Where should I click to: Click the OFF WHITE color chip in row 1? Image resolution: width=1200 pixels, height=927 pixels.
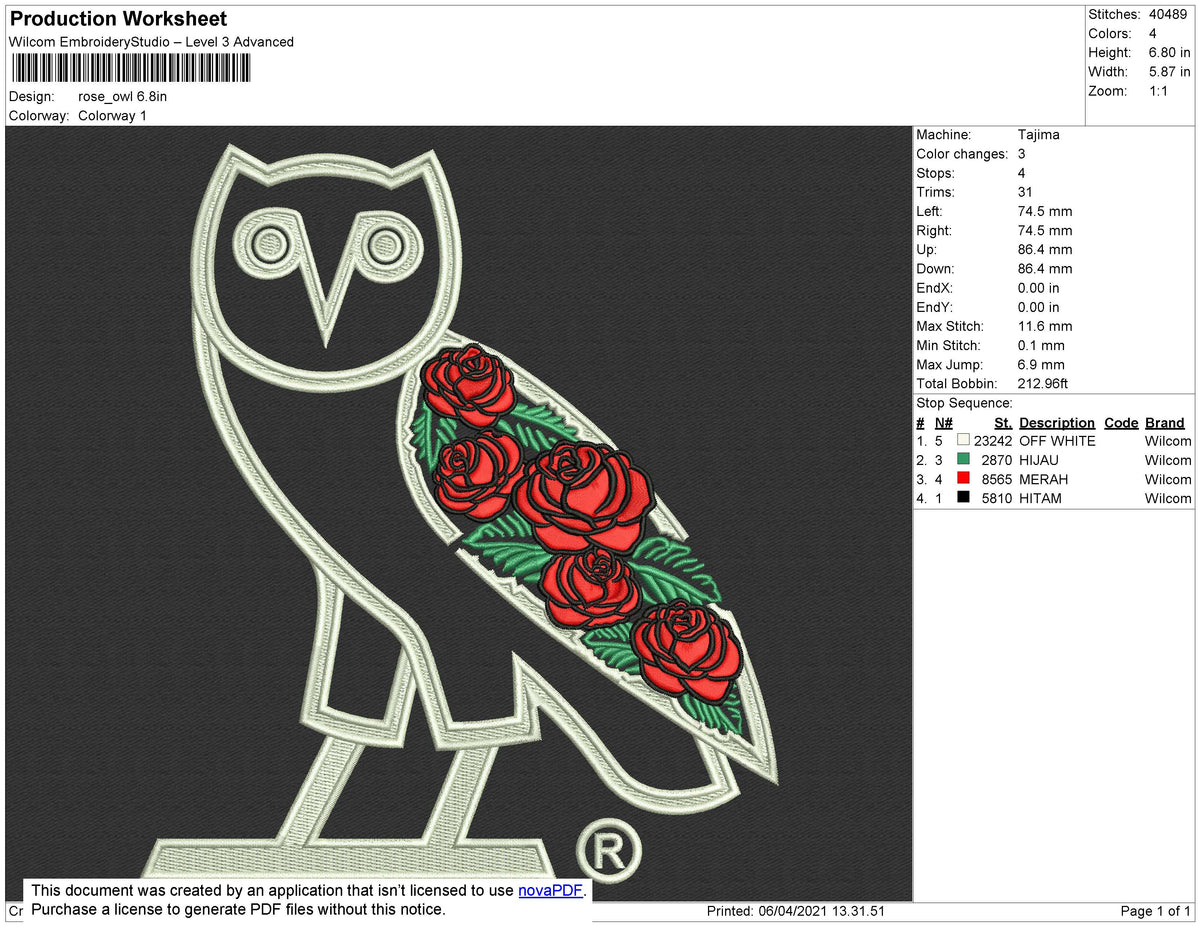click(x=963, y=440)
